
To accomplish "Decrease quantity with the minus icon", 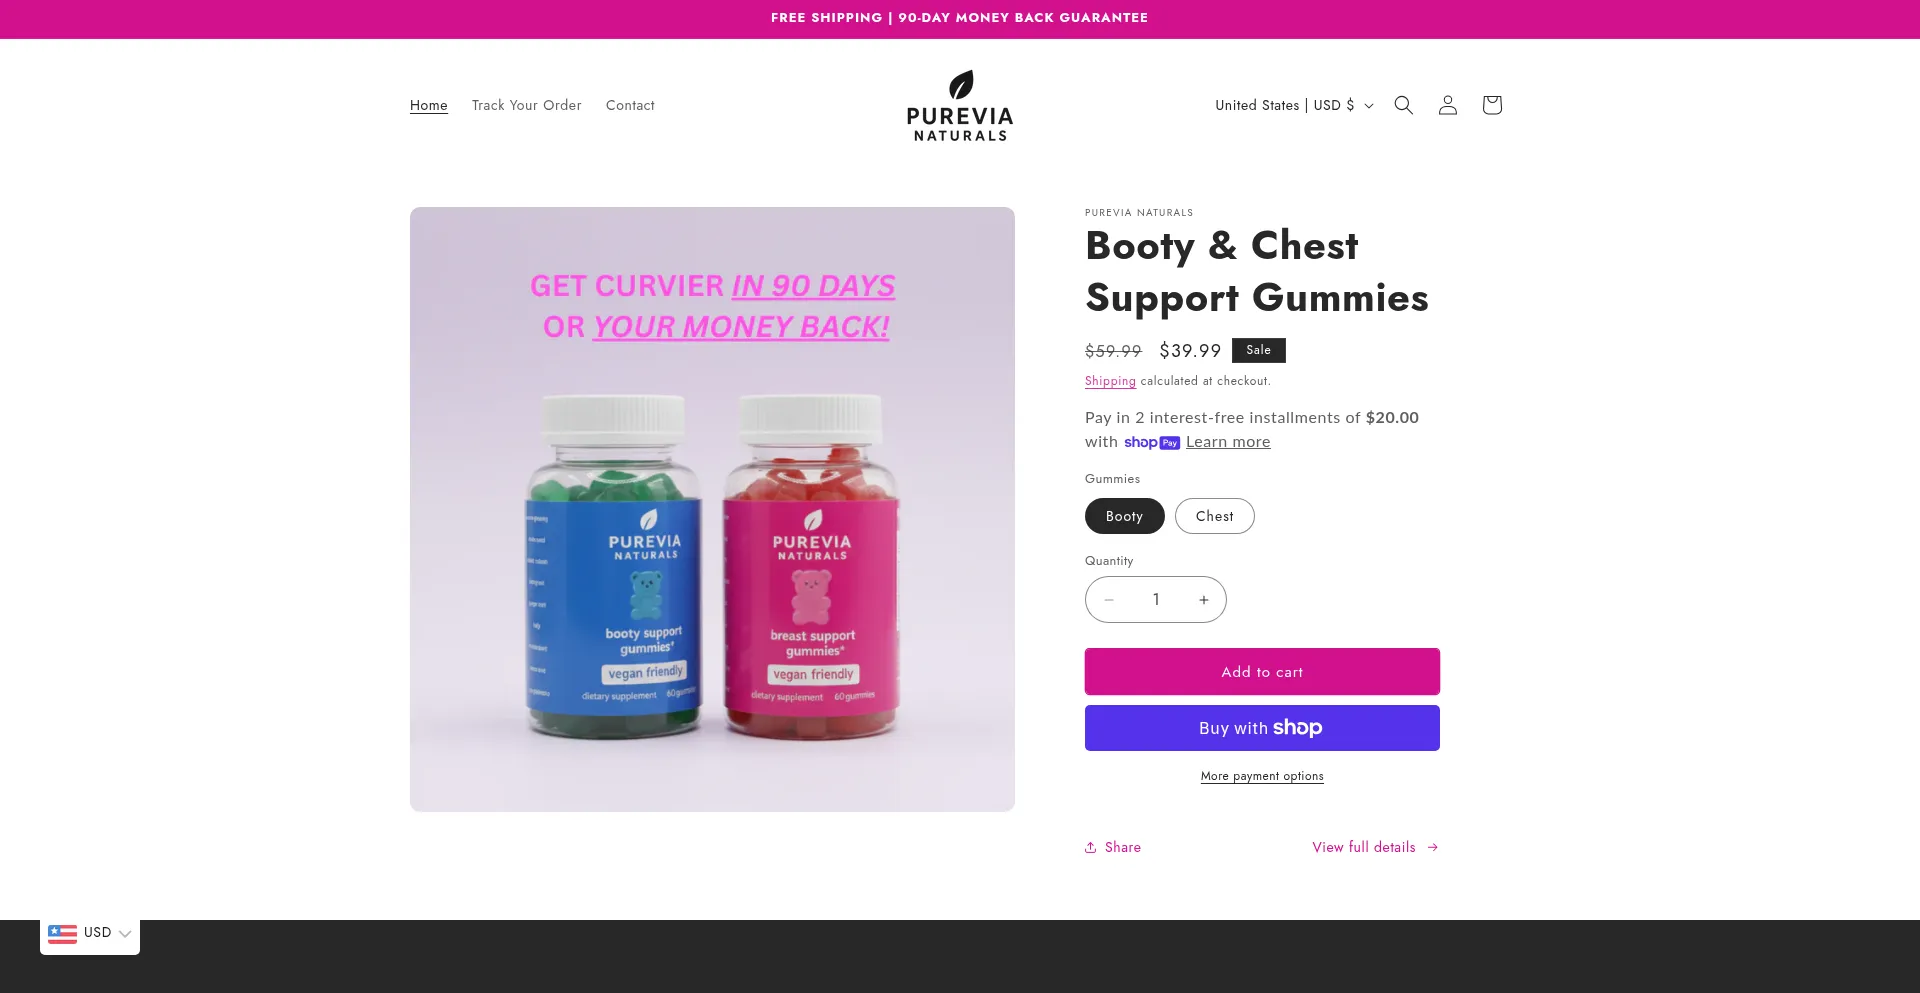I will [1109, 600].
